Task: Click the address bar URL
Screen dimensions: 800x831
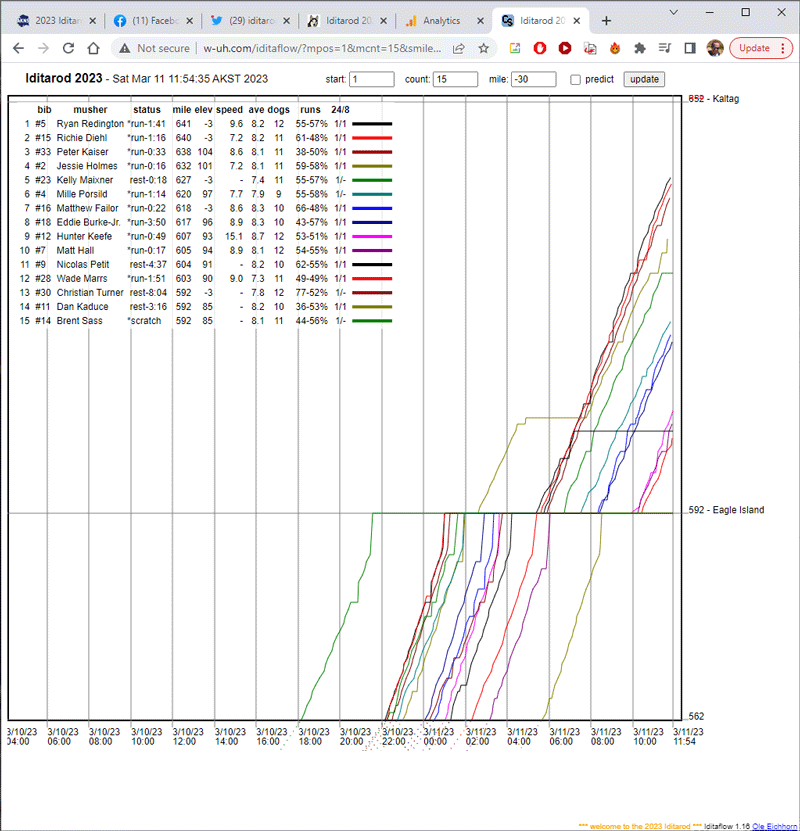Action: [x=322, y=48]
